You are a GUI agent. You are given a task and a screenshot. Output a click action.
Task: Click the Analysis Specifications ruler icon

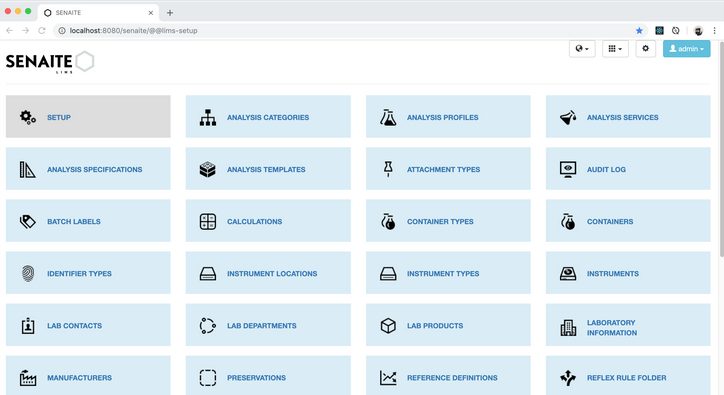(28, 170)
